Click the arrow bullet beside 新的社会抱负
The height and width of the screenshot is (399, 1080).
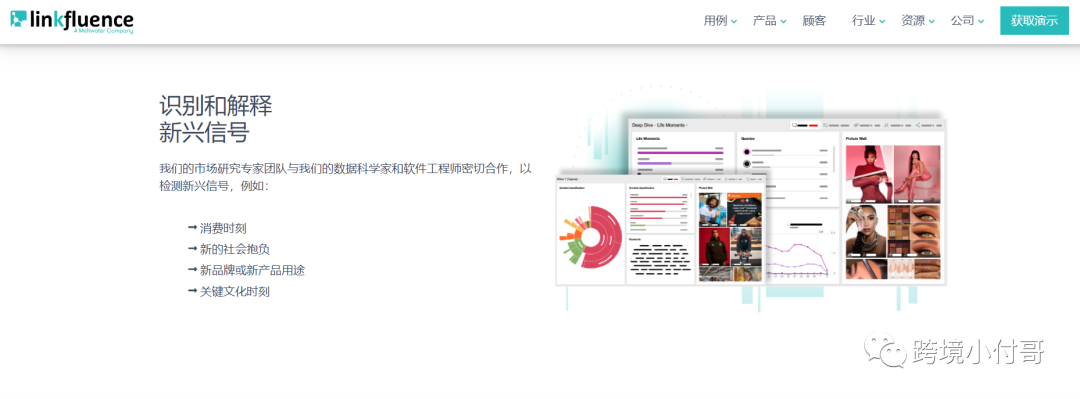click(192, 249)
